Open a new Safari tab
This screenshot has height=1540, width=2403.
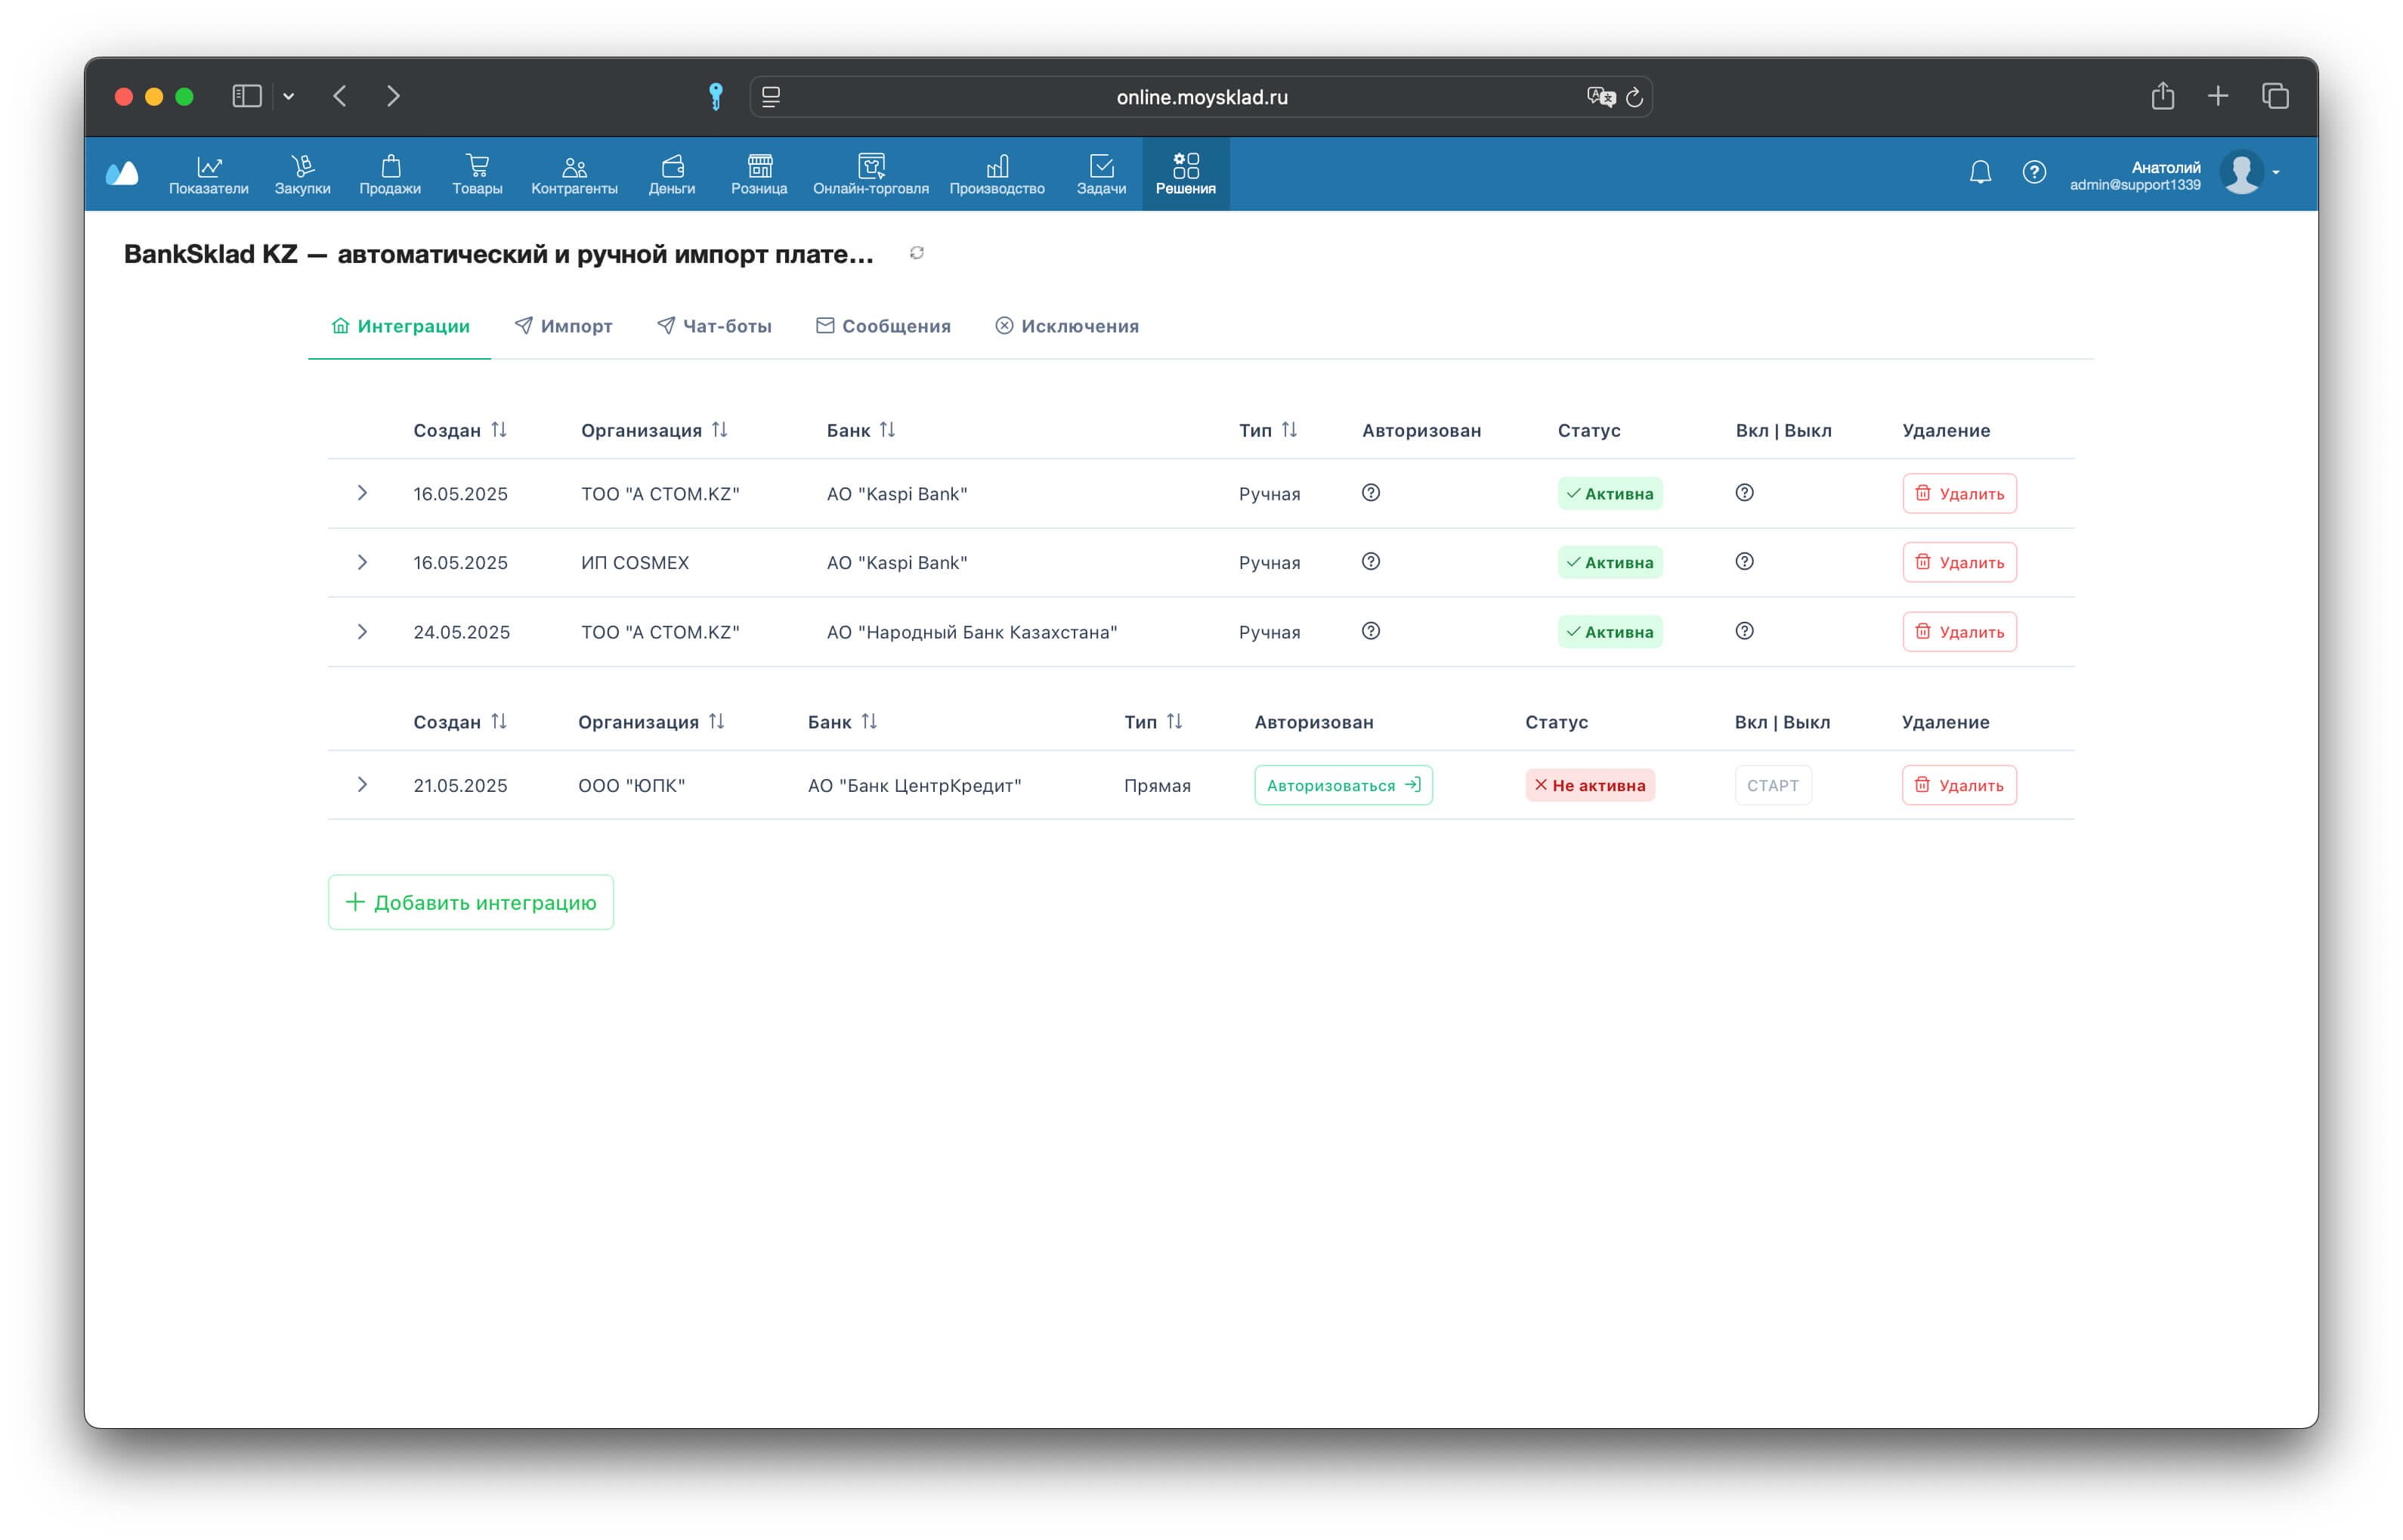click(2218, 96)
